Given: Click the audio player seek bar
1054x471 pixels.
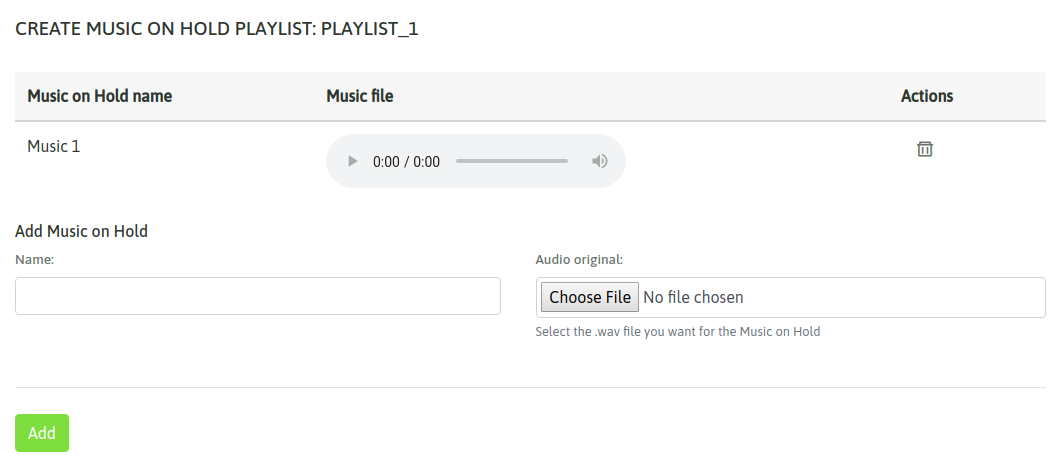Looking at the screenshot, I should pyautogui.click(x=512, y=161).
